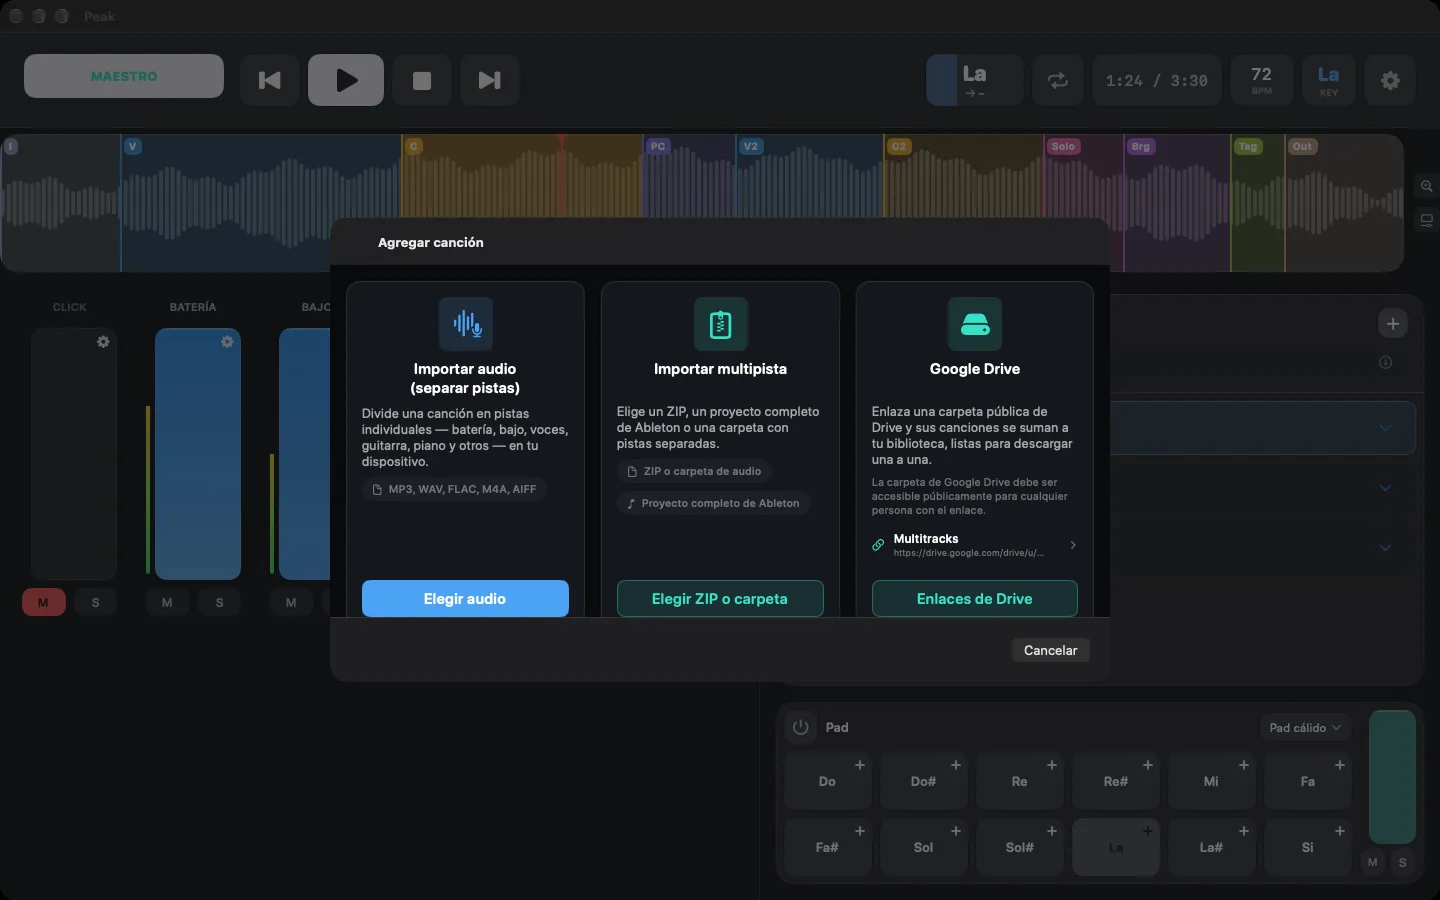Expand the highlighted row chevron

[1385, 428]
